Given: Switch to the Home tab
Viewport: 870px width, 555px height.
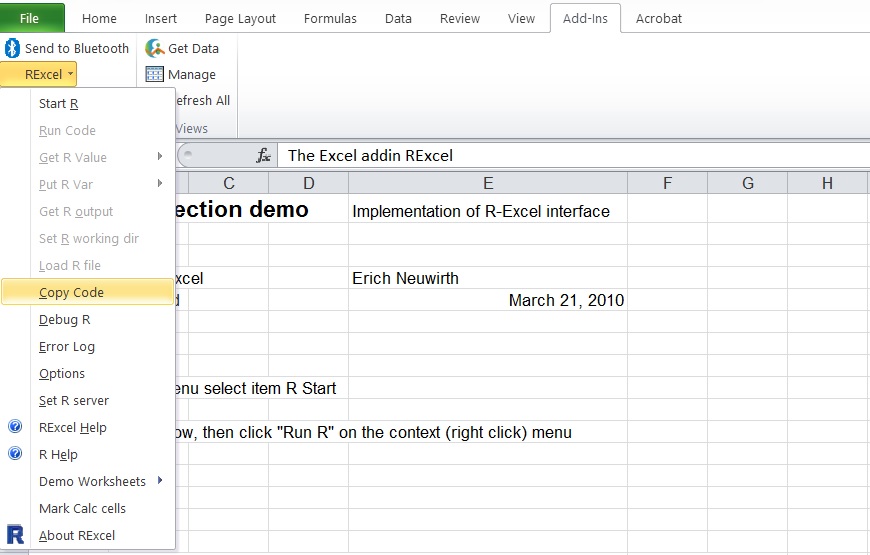Looking at the screenshot, I should (99, 18).
